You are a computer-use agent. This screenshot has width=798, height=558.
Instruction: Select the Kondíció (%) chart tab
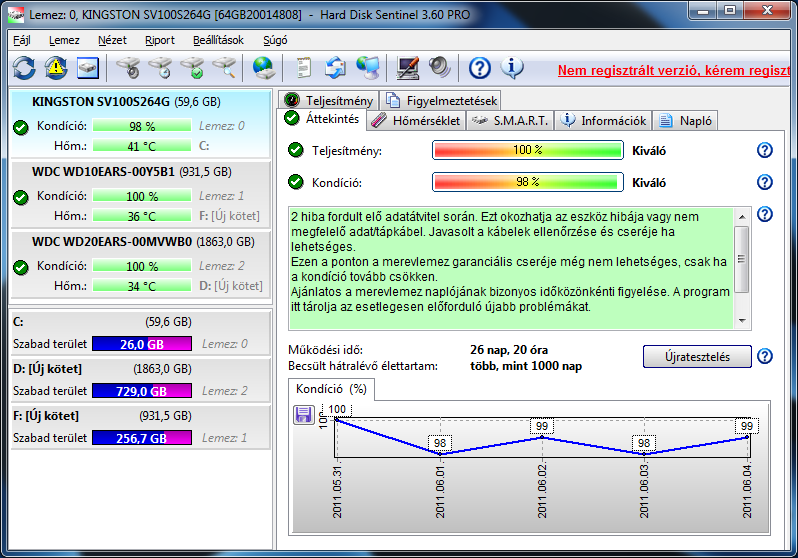coord(331,389)
